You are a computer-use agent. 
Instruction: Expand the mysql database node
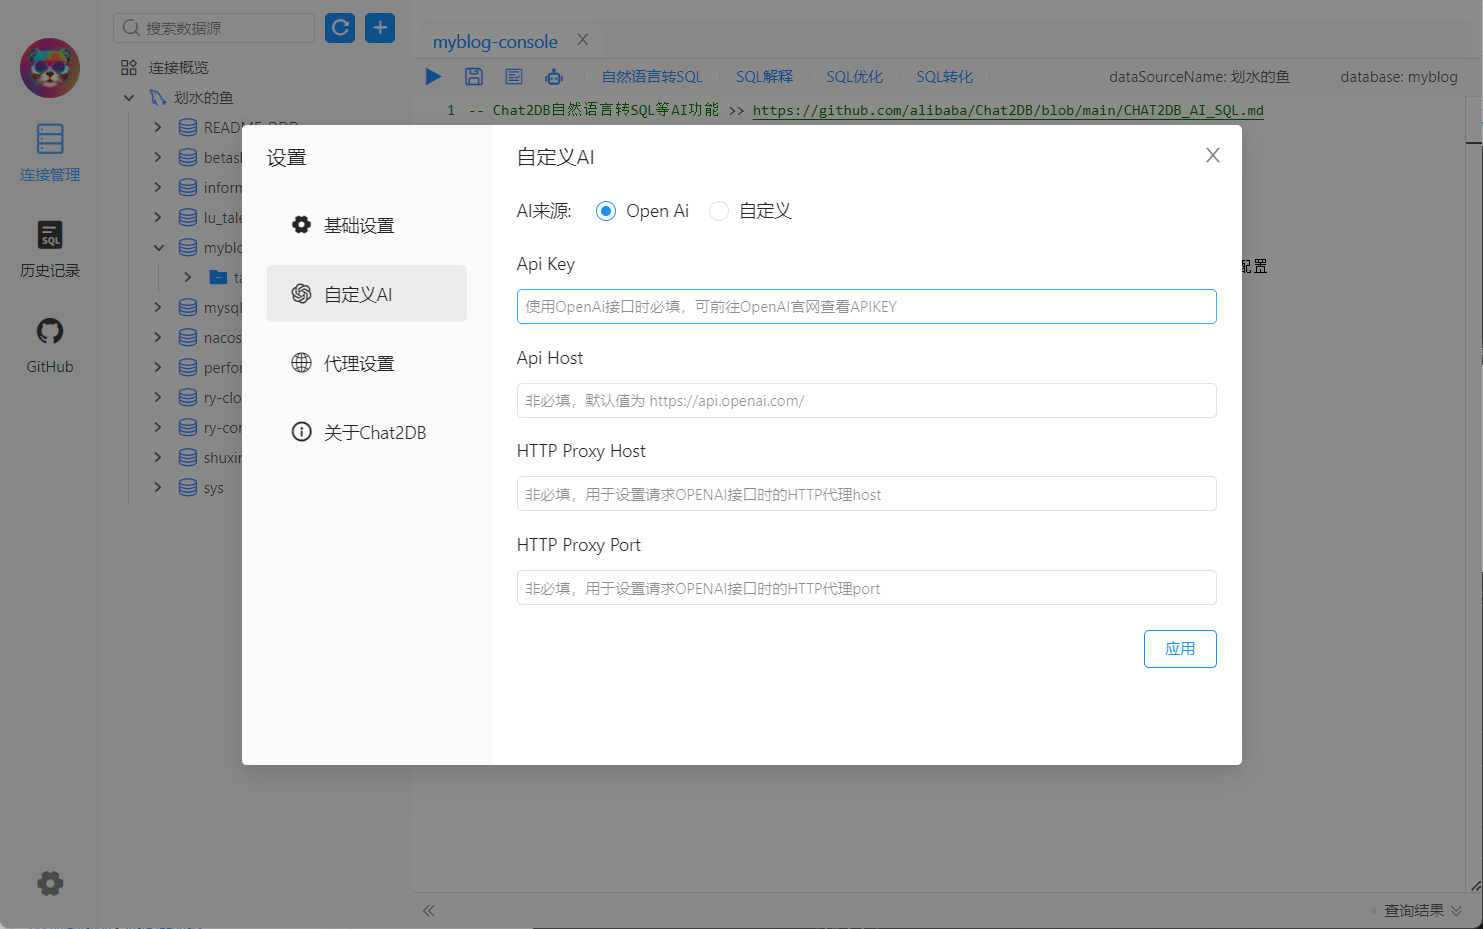pyautogui.click(x=158, y=308)
